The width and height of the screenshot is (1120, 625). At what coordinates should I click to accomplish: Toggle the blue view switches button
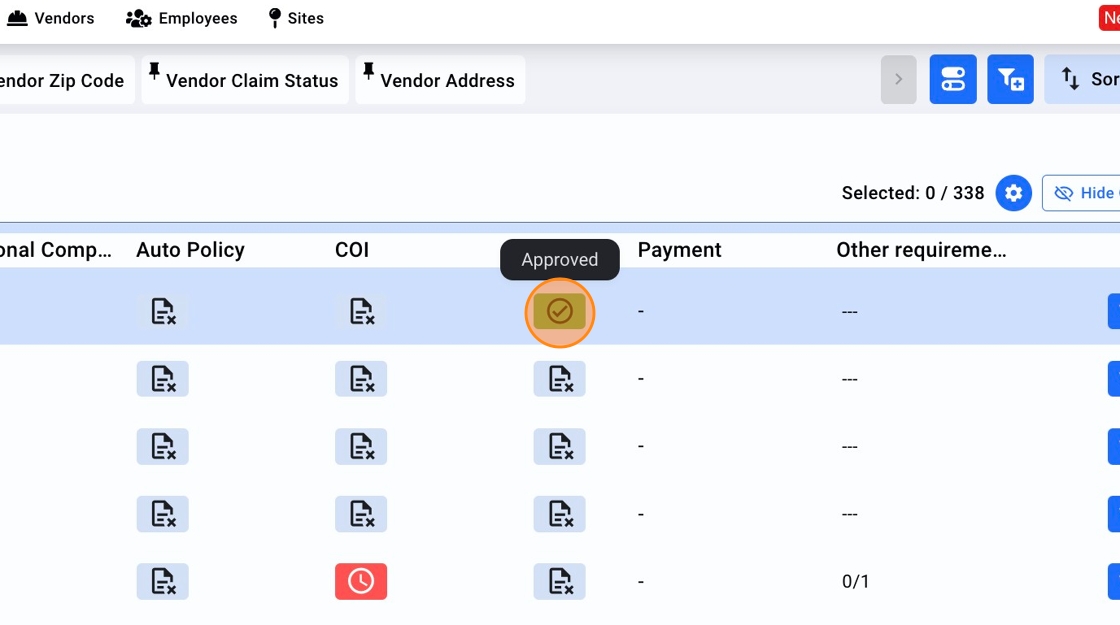[952, 80]
